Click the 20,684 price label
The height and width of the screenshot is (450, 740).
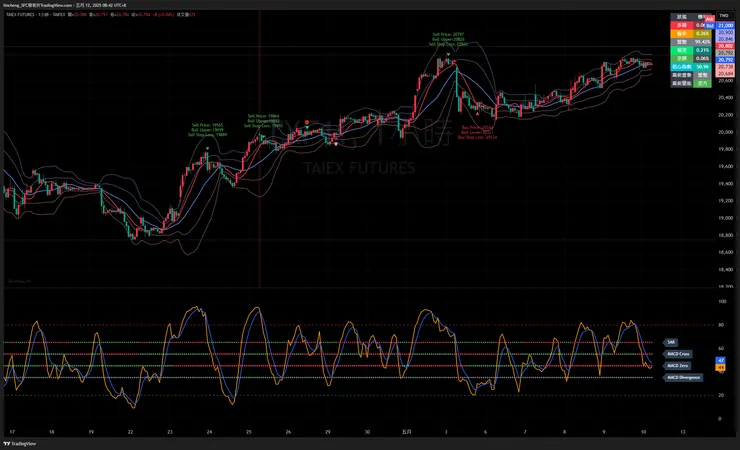pos(725,74)
